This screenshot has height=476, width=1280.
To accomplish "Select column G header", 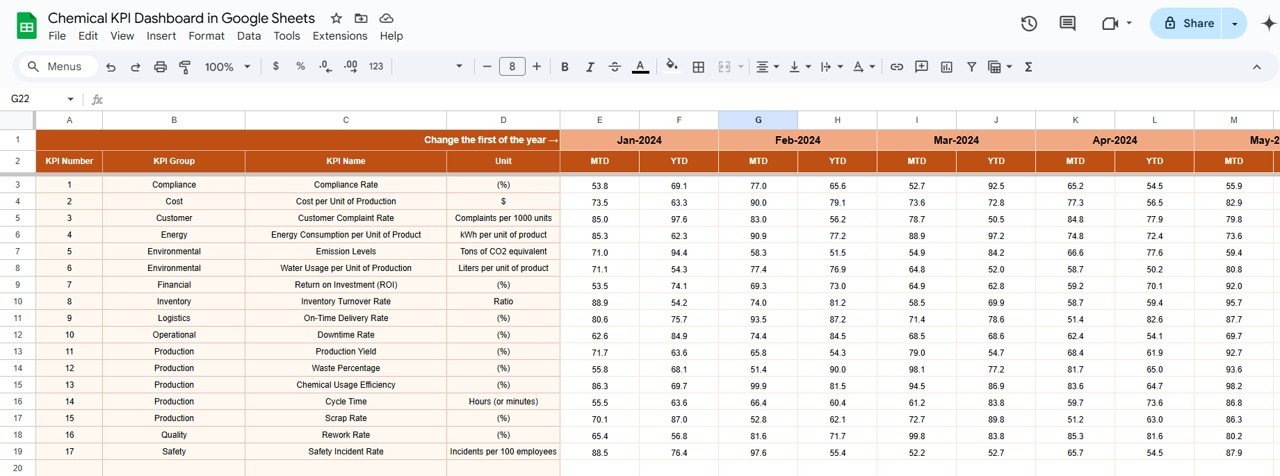I will (758, 120).
